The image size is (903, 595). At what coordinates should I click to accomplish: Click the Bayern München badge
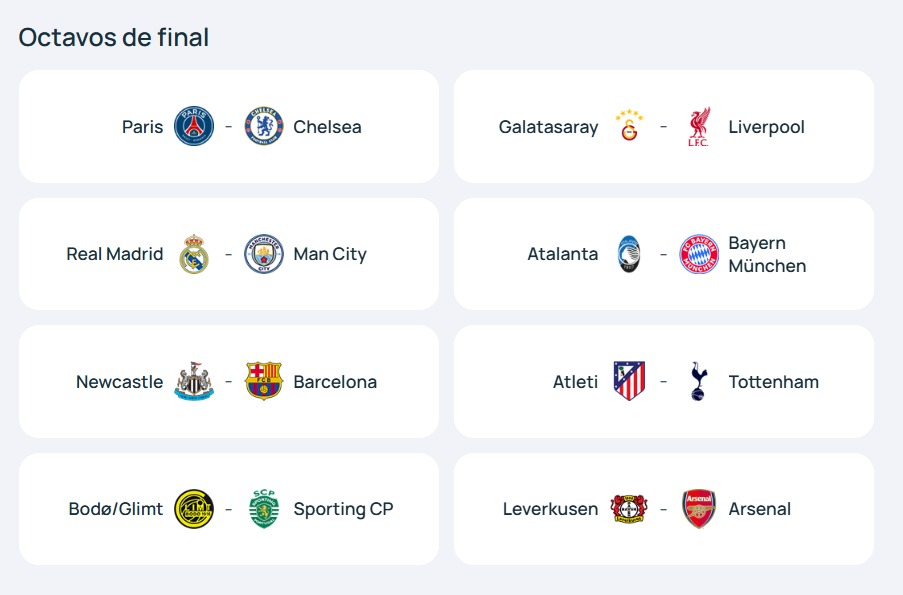pos(699,254)
